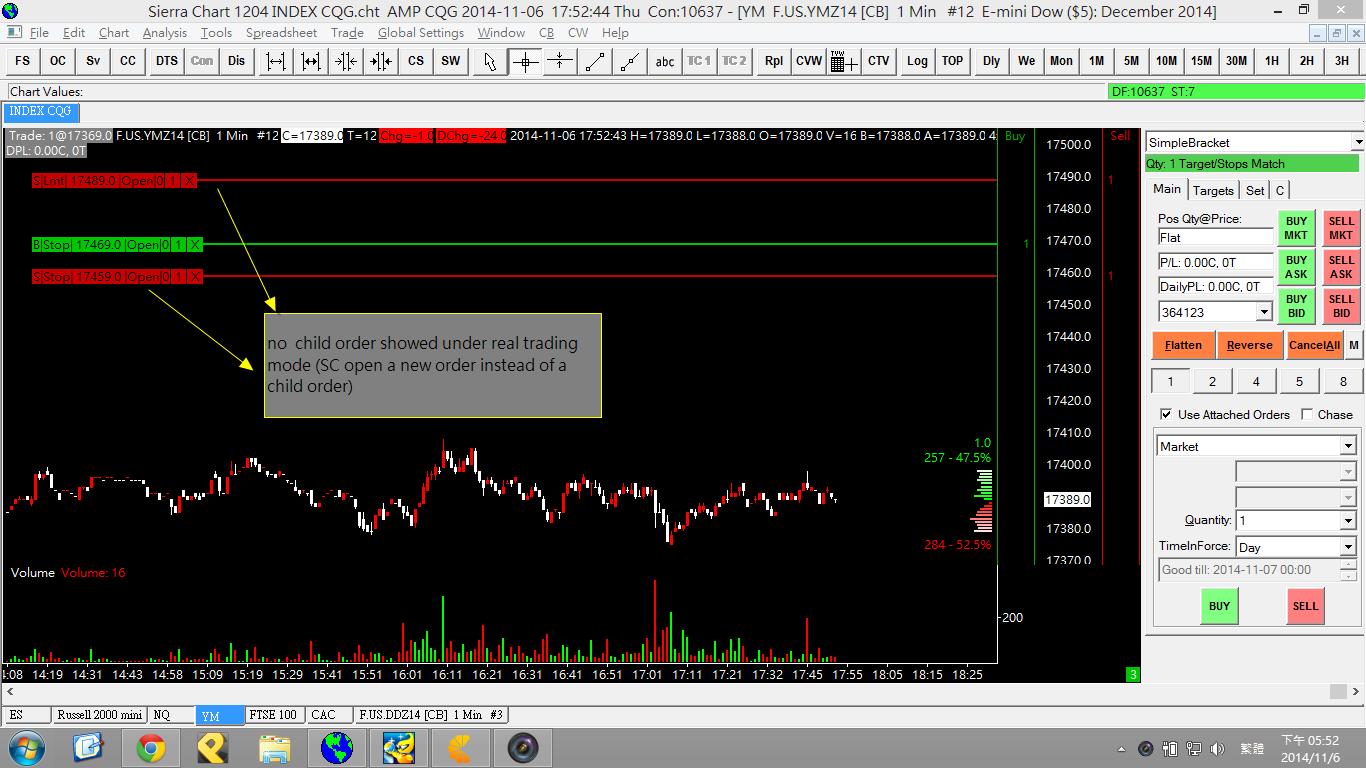Switch to the Russell 2000 mini chart tab
This screenshot has height=768, width=1366.
click(99, 715)
